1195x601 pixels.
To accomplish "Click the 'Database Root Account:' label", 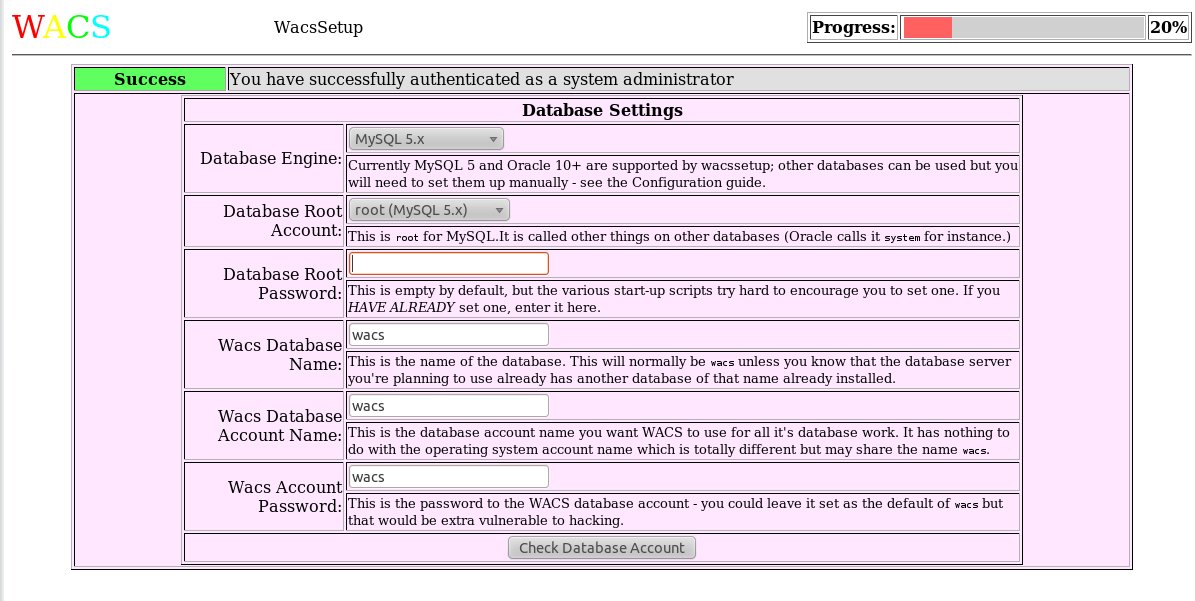I will pos(283,221).
